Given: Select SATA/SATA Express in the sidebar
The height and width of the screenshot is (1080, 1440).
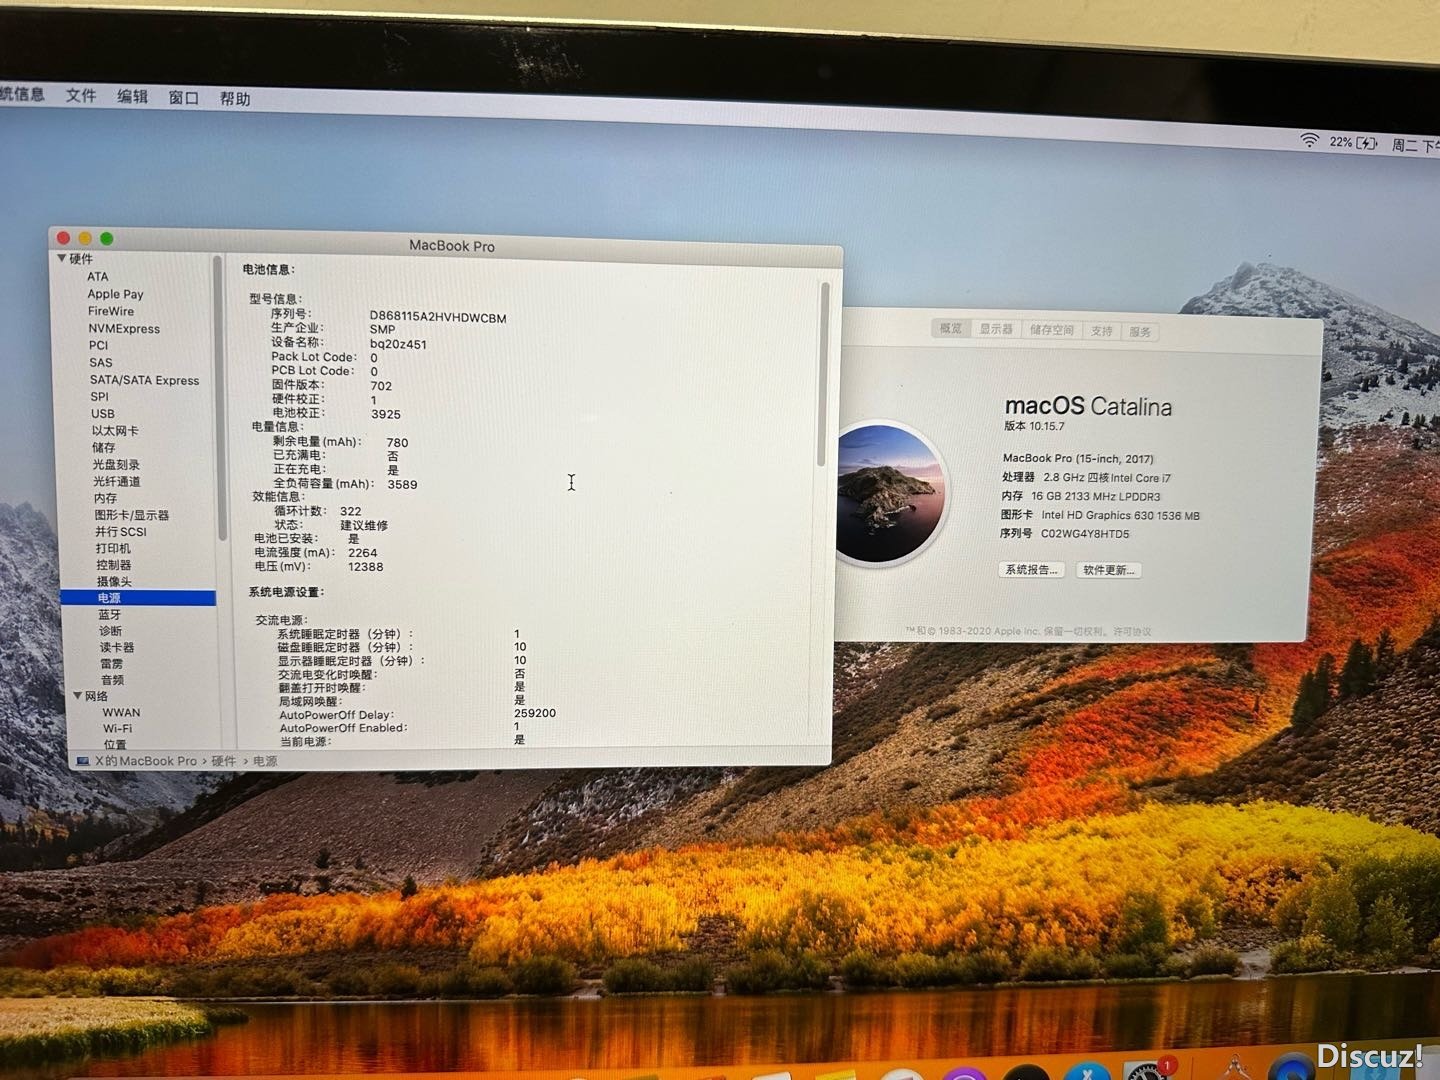Looking at the screenshot, I should pyautogui.click(x=144, y=380).
